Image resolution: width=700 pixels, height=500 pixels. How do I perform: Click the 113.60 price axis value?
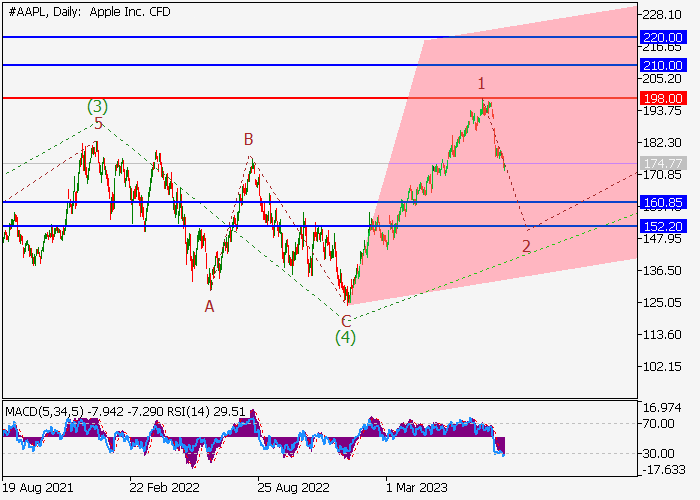[x=662, y=334]
